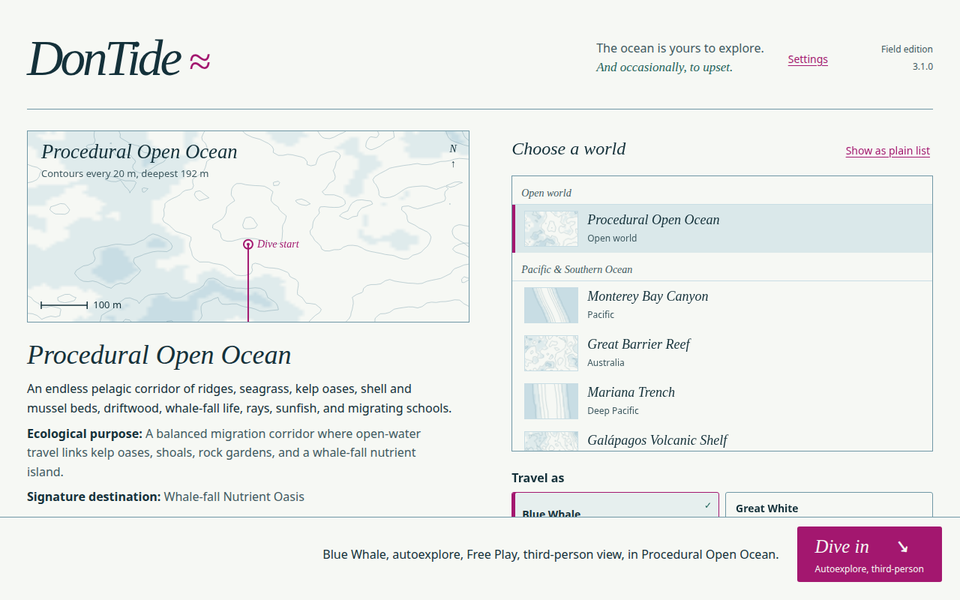Click the arrow icon on Dive in button
The width and height of the screenshot is (960, 600).
(903, 547)
